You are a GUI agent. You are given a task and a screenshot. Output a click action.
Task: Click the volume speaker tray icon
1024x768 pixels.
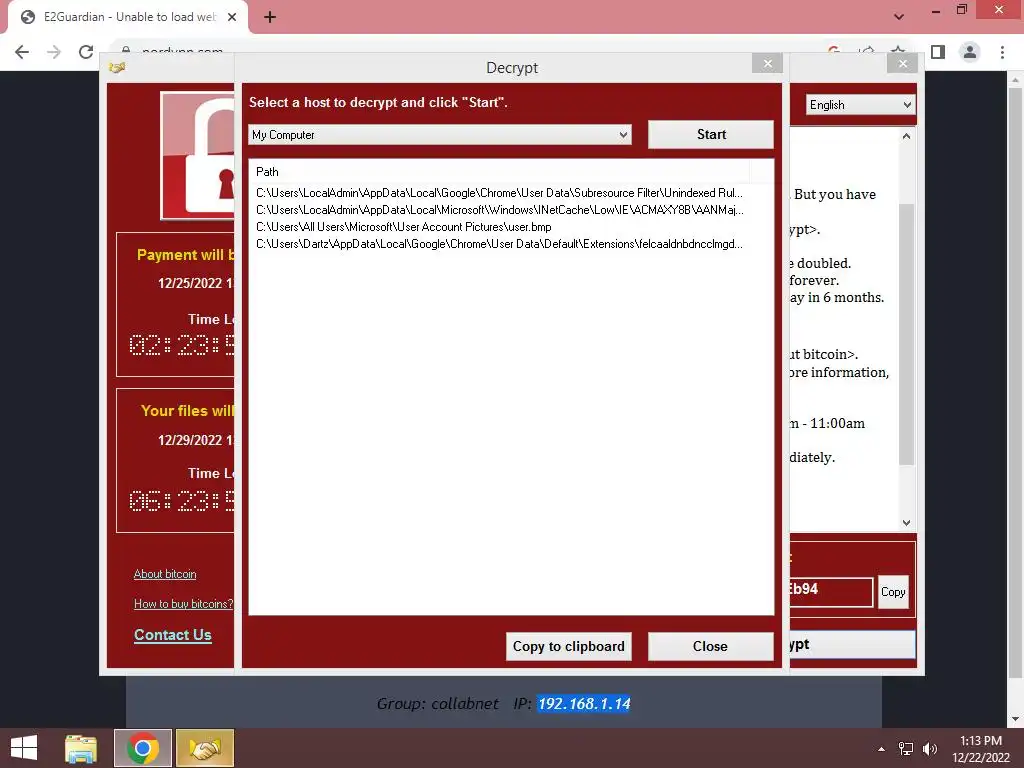pos(930,749)
